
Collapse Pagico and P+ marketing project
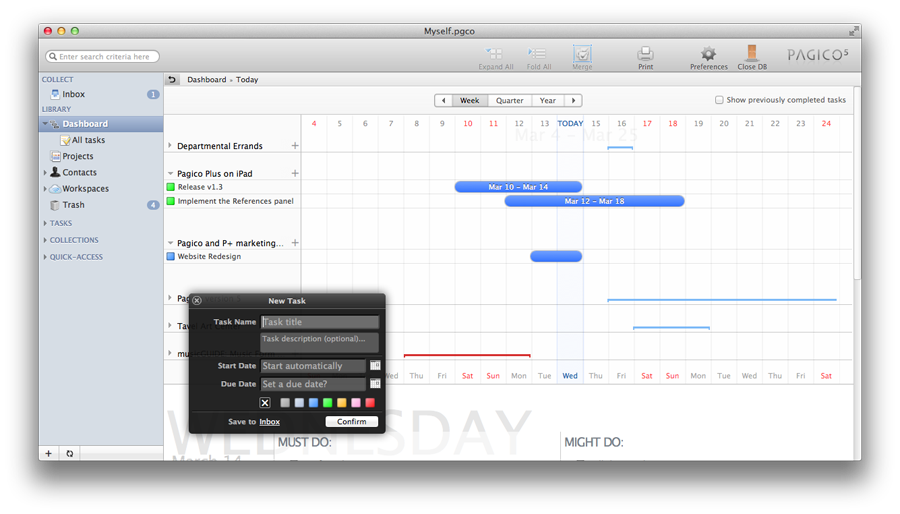click(170, 243)
